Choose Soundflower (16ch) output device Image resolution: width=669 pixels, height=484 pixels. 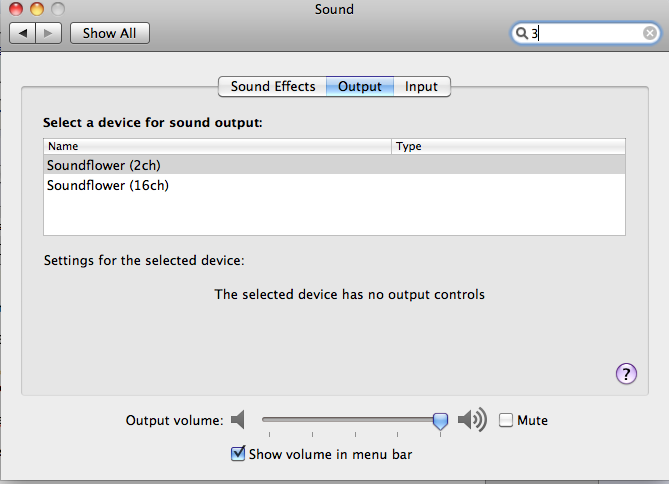[107, 185]
